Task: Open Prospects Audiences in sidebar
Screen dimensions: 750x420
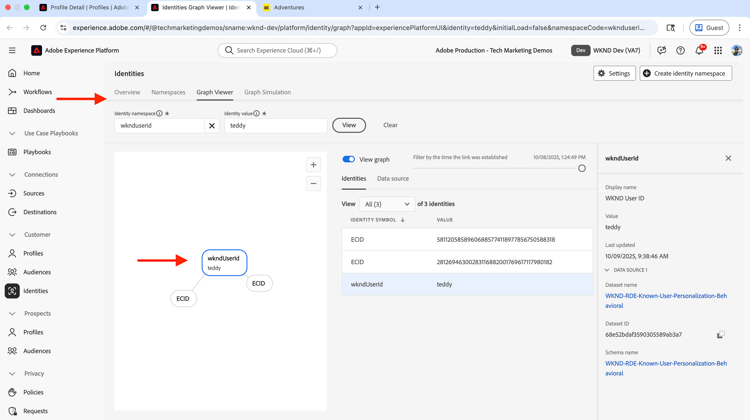Action: tap(37, 351)
